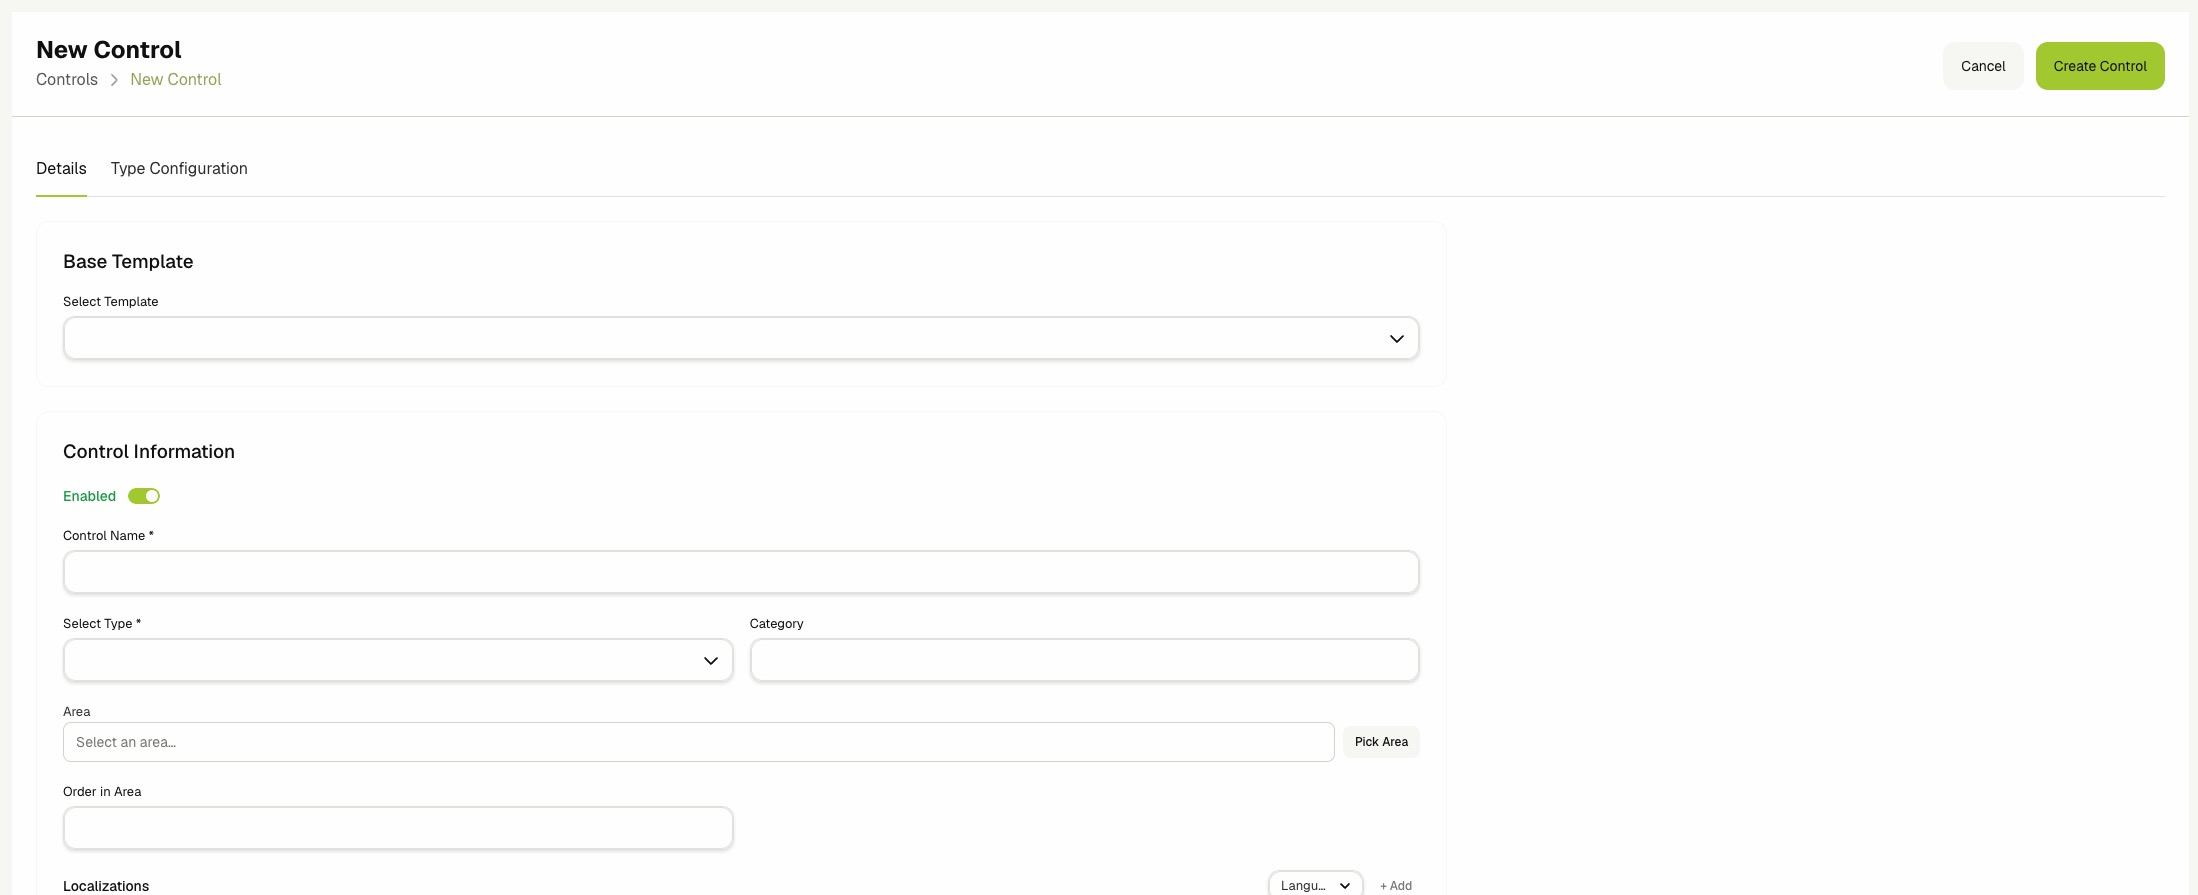Click the Select an area field

coord(698,742)
